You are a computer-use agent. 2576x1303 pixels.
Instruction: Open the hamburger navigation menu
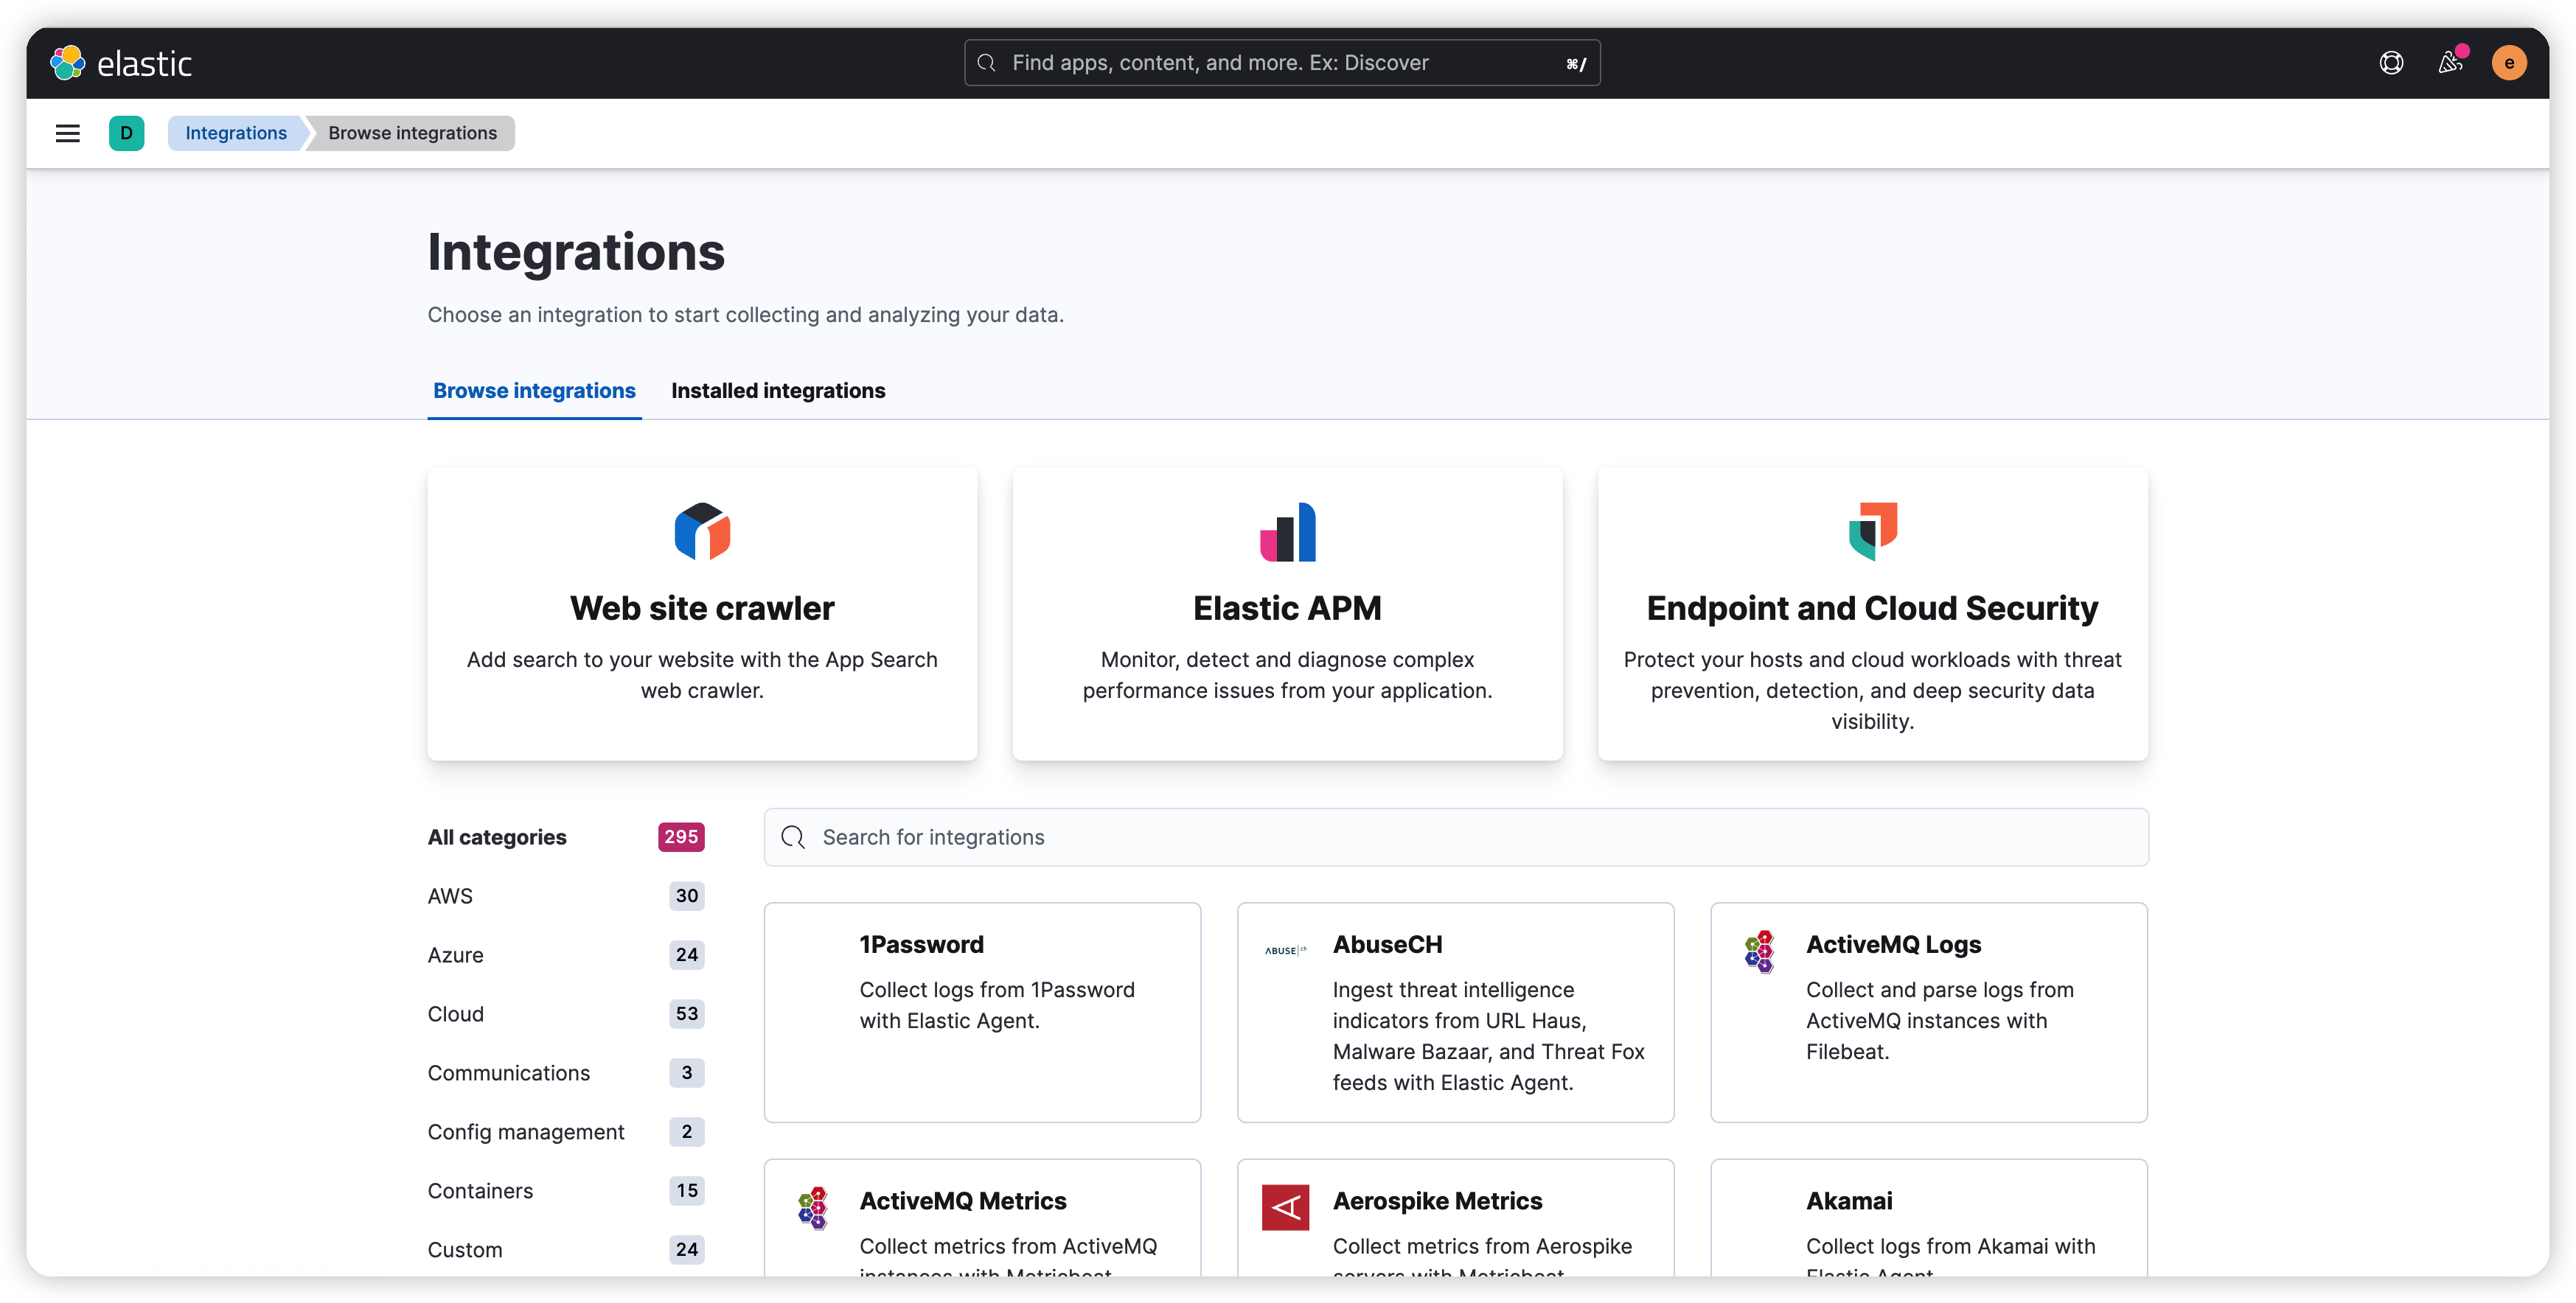tap(67, 133)
